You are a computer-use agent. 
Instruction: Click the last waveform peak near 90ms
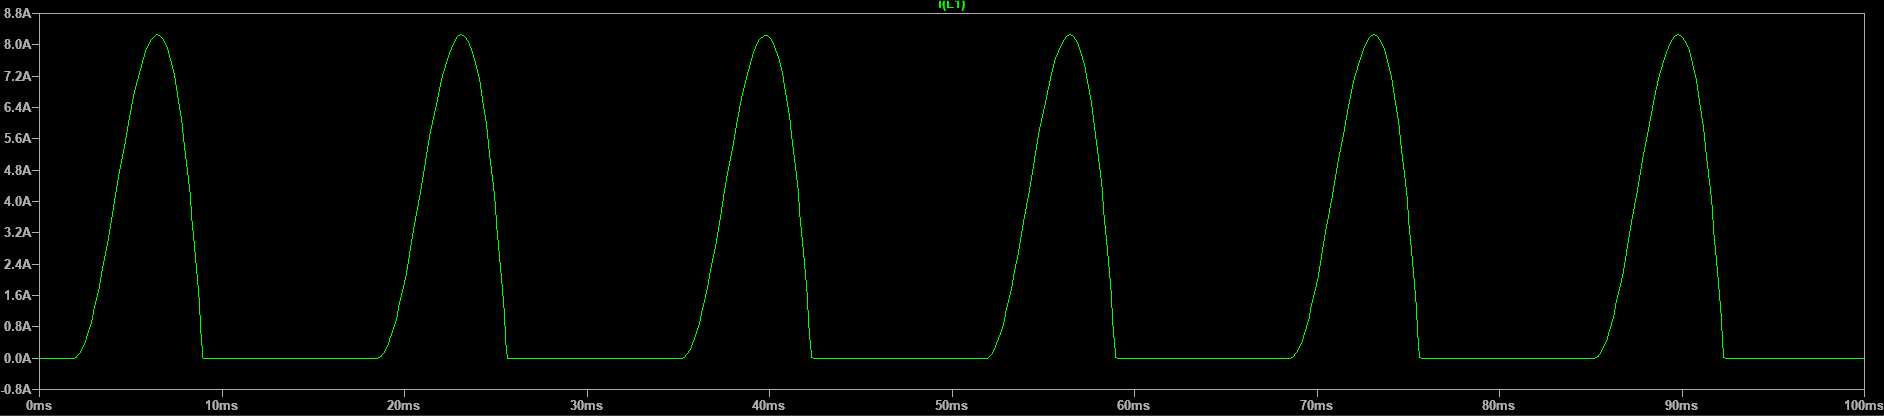tap(1678, 35)
